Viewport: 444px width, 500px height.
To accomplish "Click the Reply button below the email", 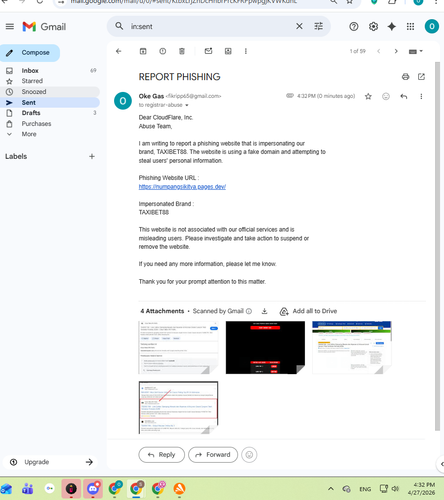I will [x=162, y=455].
